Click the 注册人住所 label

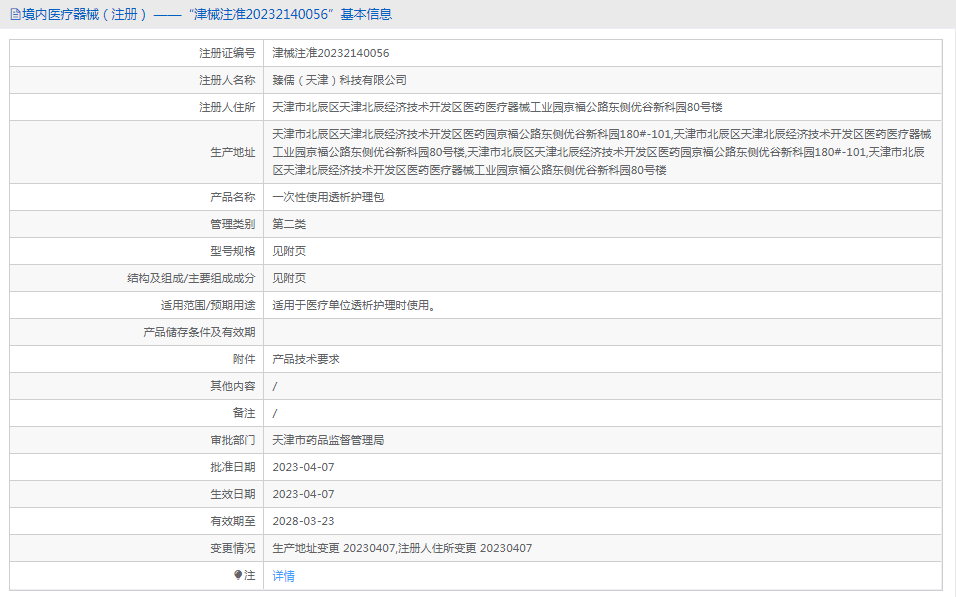pos(227,107)
